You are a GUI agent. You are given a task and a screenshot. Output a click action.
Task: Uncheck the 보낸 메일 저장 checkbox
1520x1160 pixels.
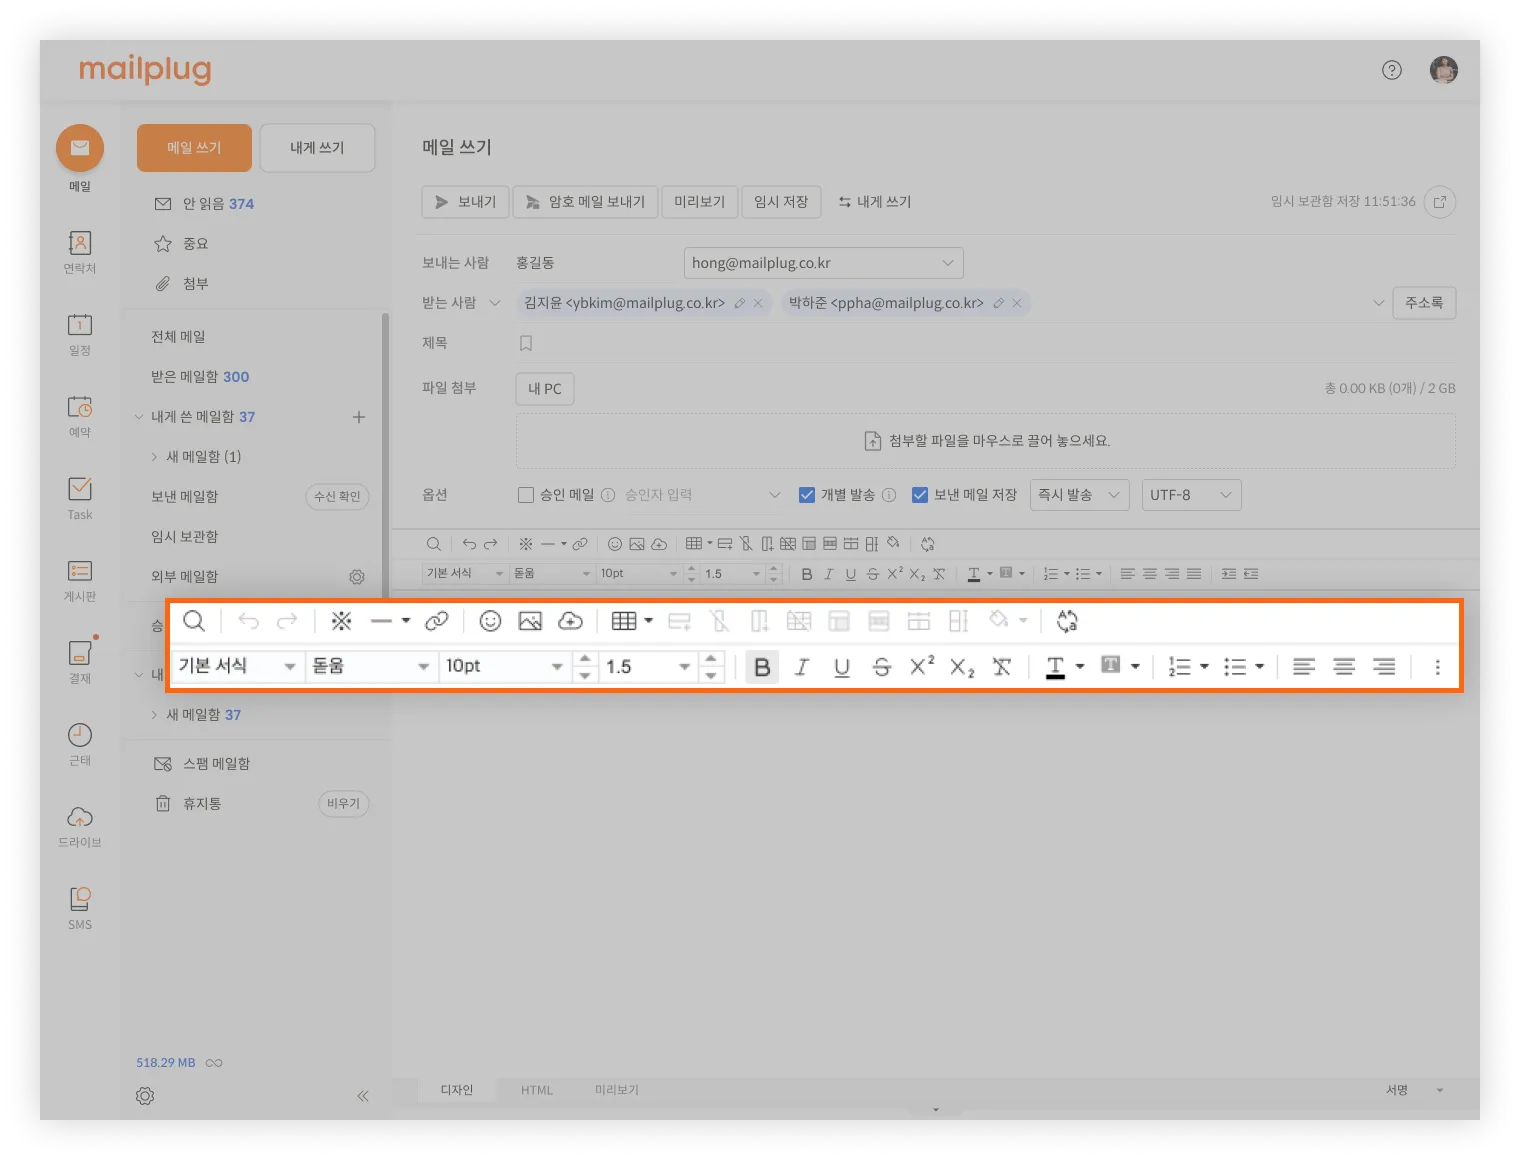[x=920, y=495]
